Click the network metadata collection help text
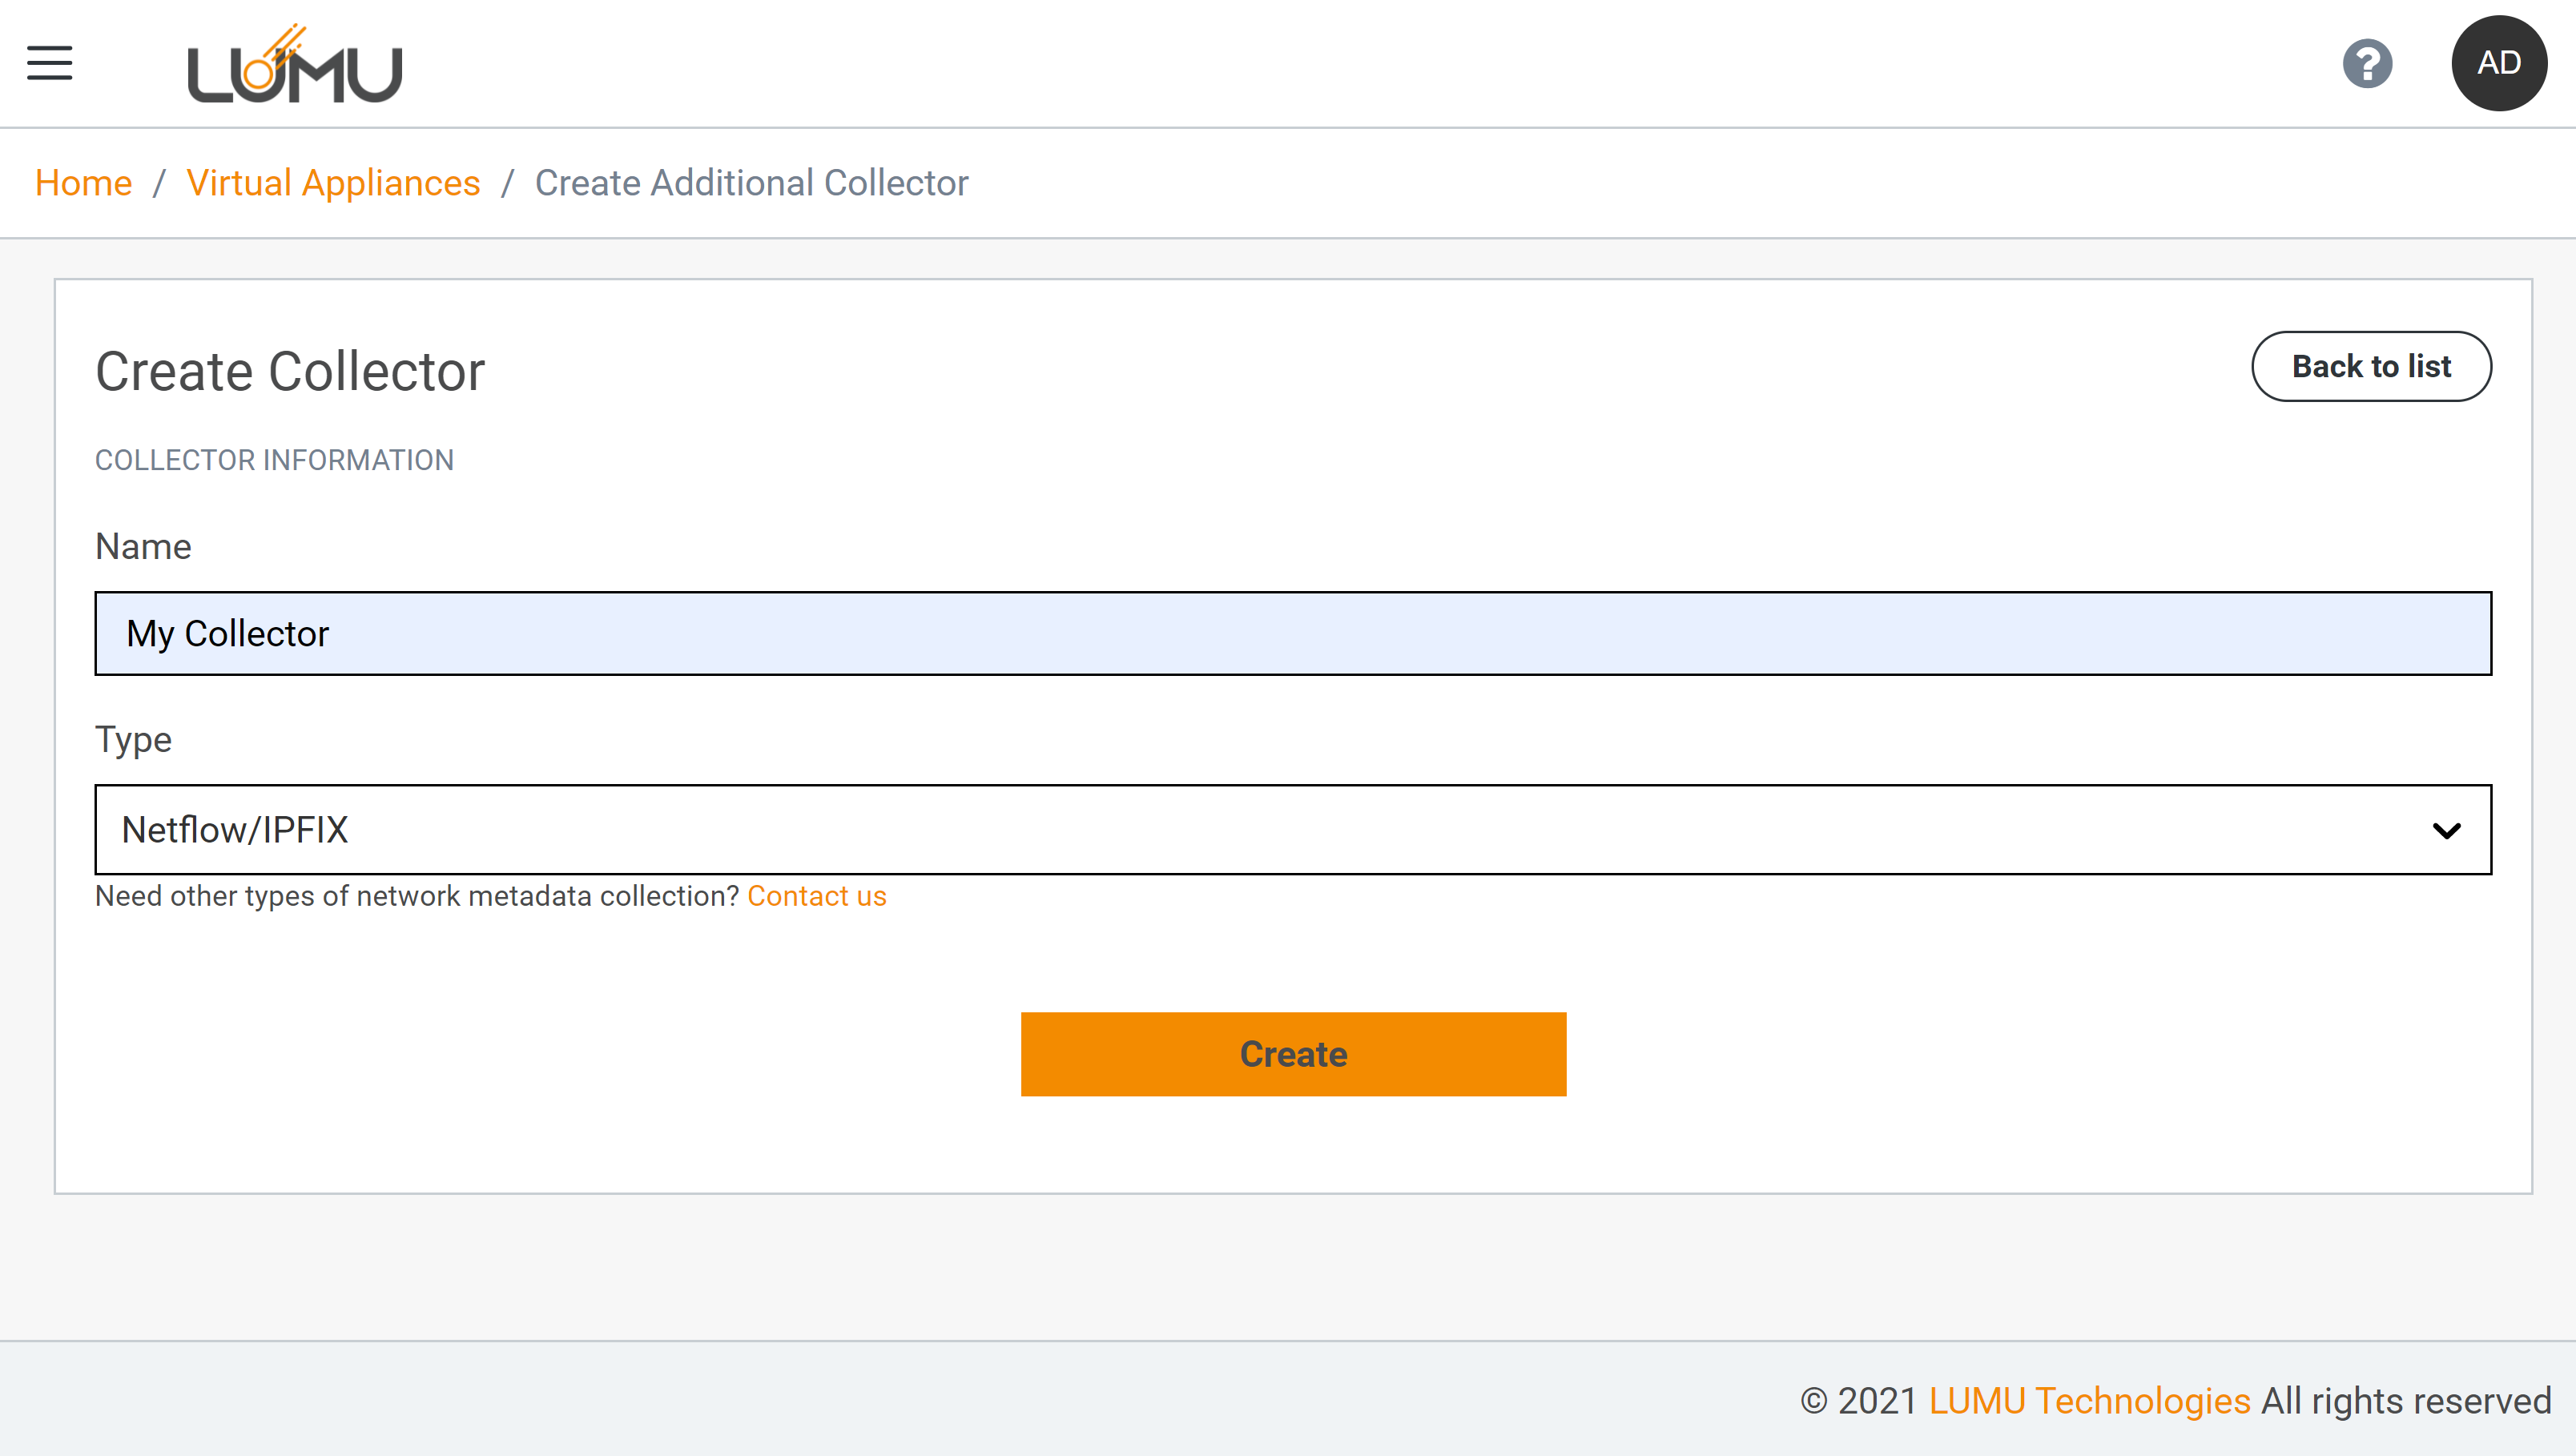 (416, 896)
